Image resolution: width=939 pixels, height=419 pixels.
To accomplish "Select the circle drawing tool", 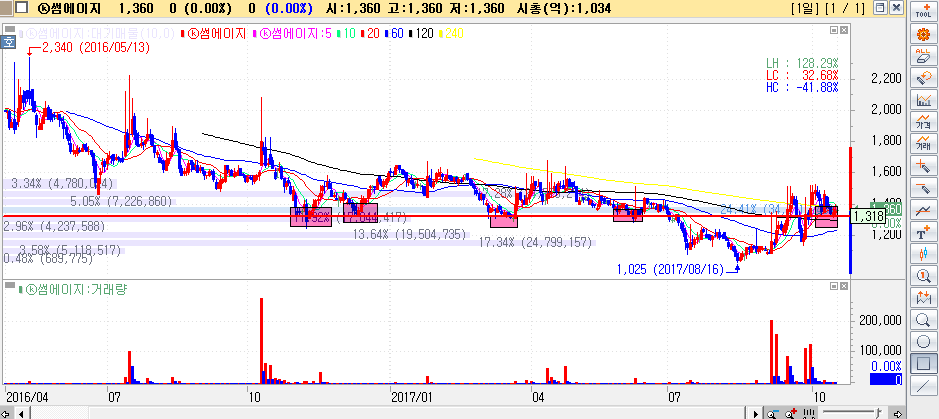I will pos(924,341).
